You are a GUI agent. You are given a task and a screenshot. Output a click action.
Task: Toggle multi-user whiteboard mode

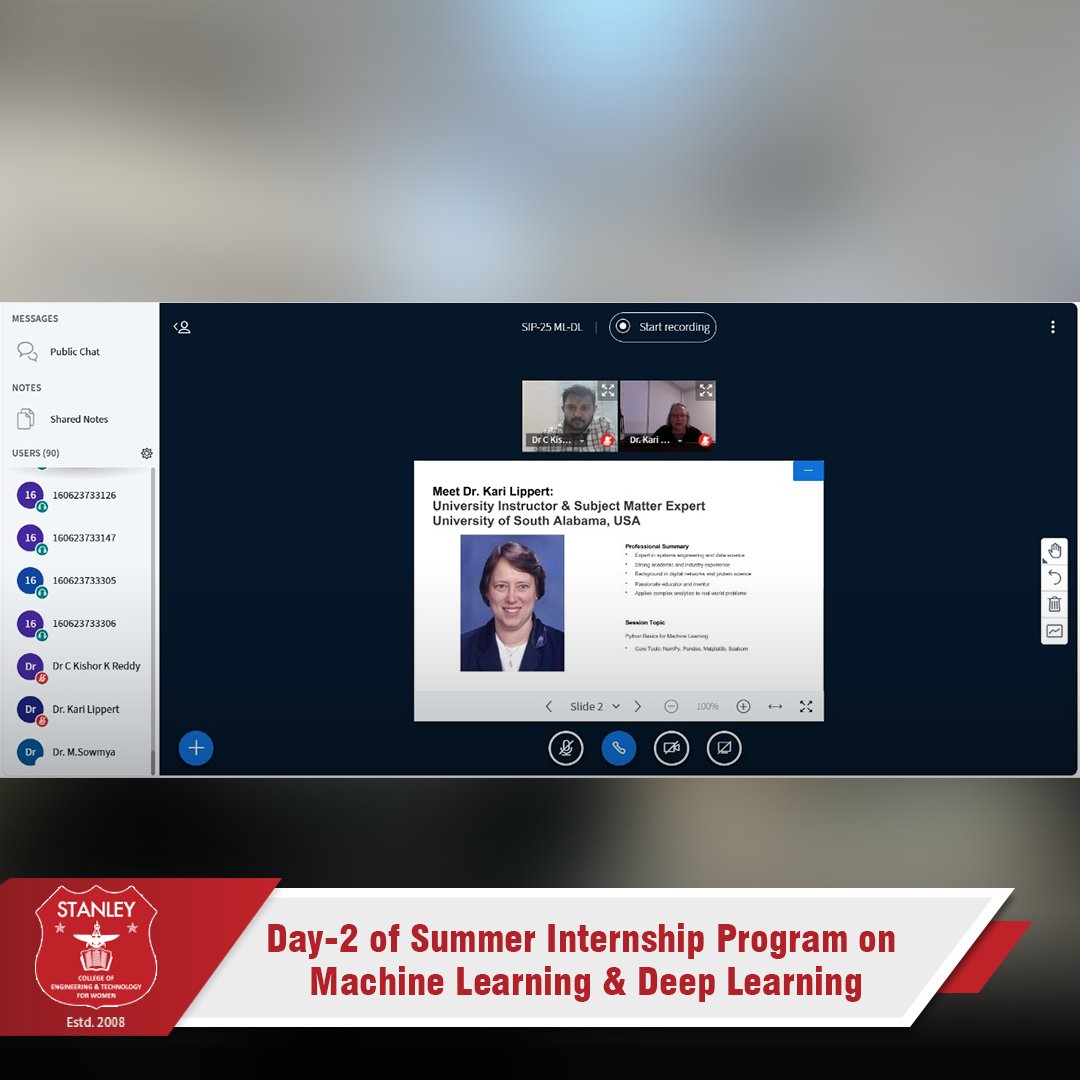click(1054, 631)
